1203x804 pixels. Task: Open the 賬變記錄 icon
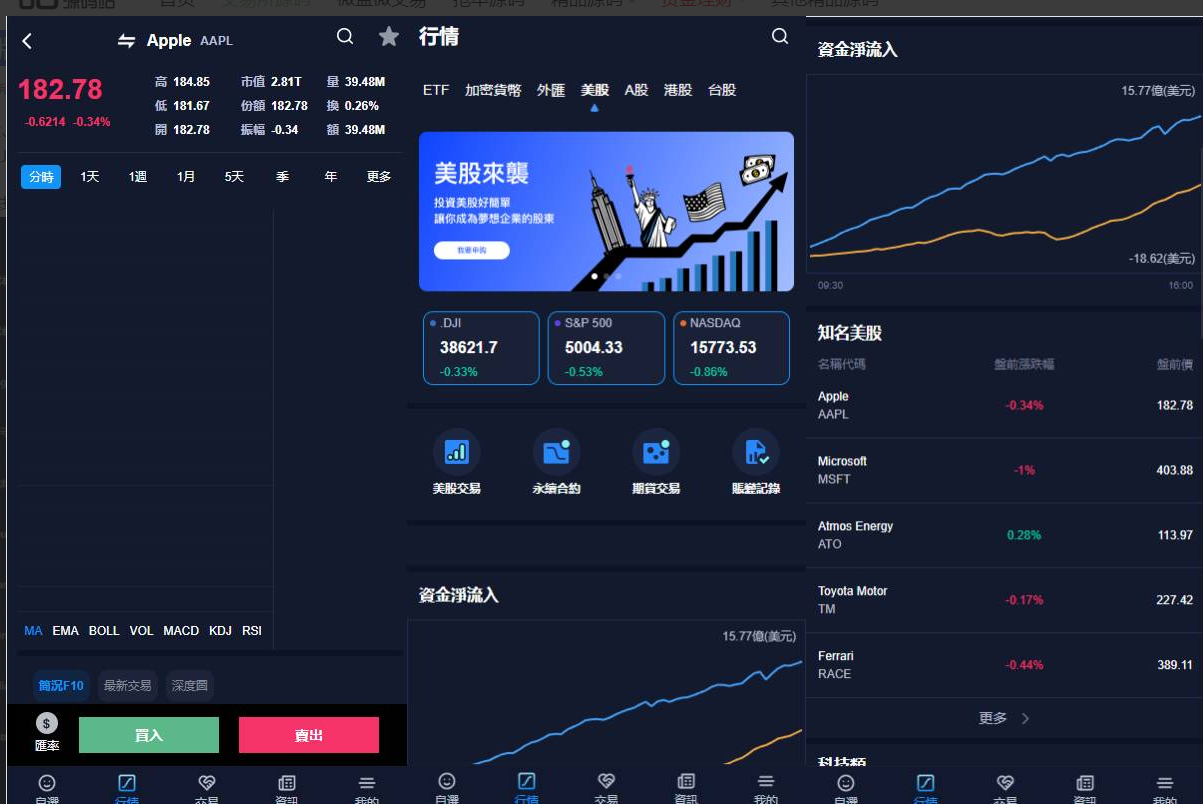point(756,453)
